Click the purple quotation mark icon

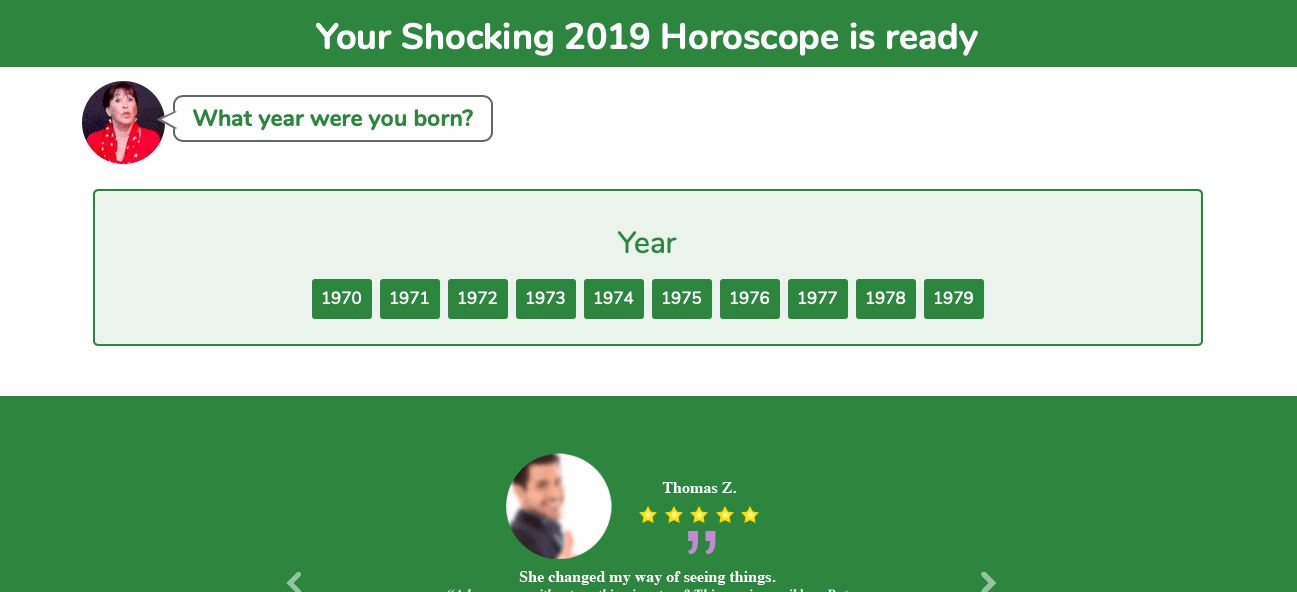coord(702,542)
